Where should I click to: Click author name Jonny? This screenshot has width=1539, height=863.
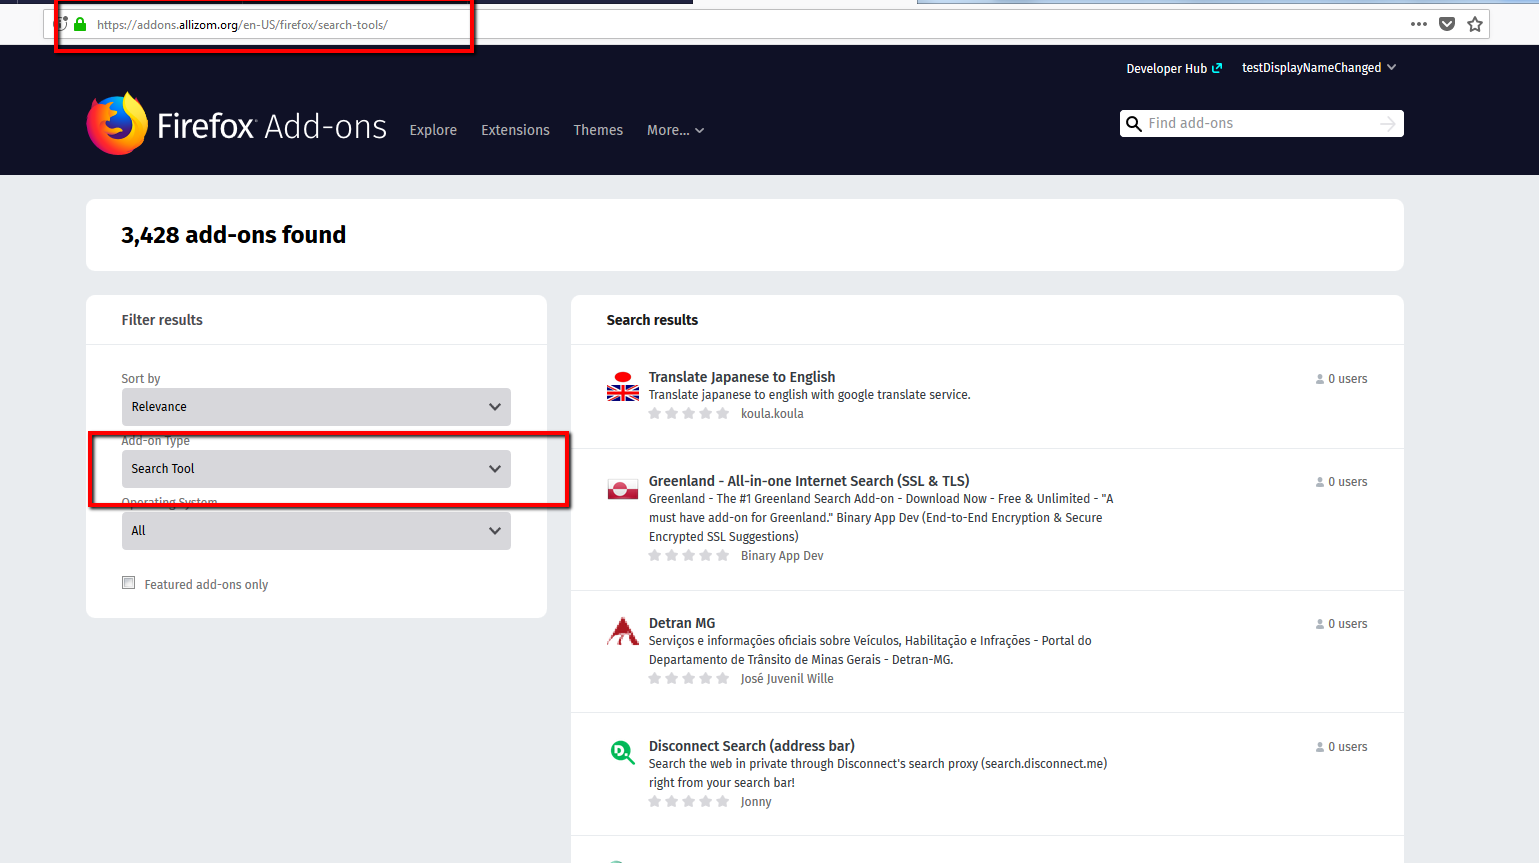coord(756,802)
